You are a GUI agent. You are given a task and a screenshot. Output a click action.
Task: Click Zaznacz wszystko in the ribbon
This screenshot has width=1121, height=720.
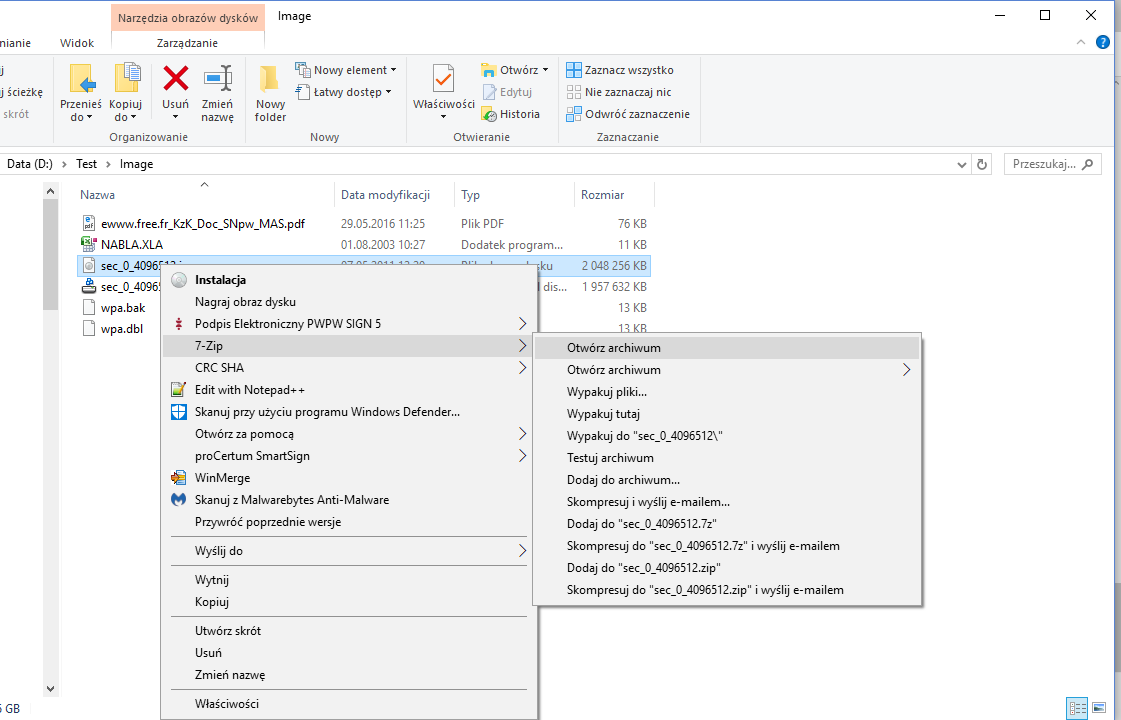(x=628, y=70)
